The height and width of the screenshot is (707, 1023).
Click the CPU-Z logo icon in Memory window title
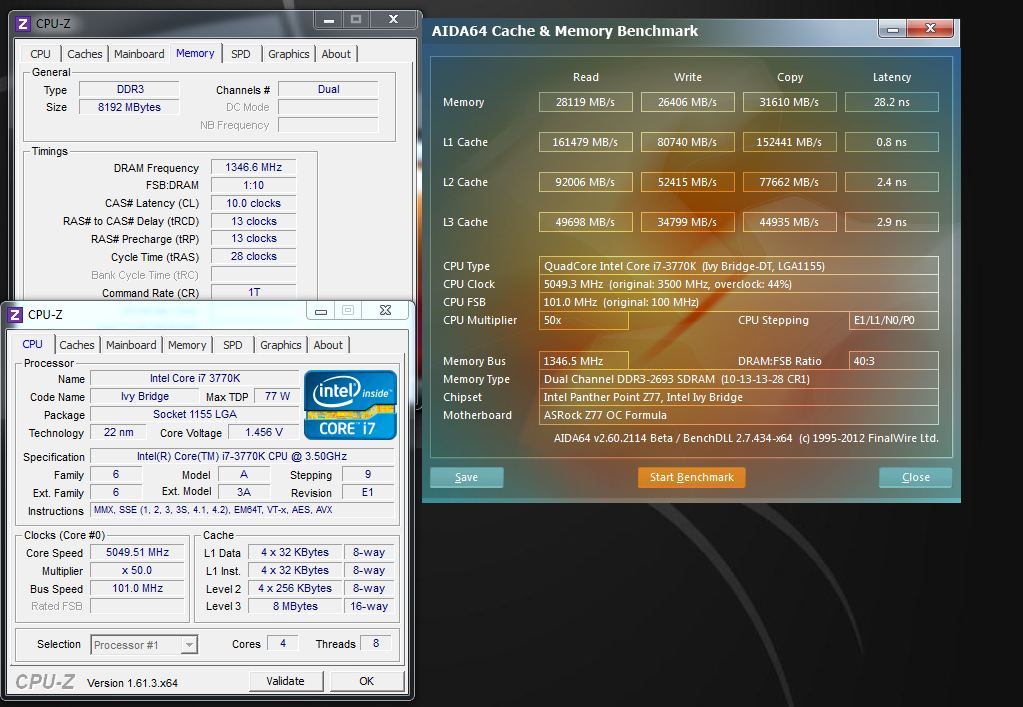tap(22, 24)
